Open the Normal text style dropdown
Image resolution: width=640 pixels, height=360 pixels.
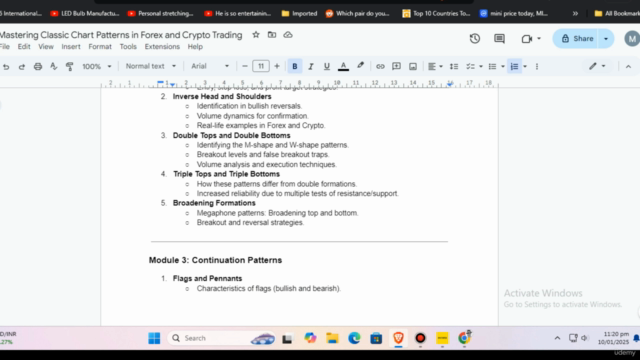coord(151,66)
